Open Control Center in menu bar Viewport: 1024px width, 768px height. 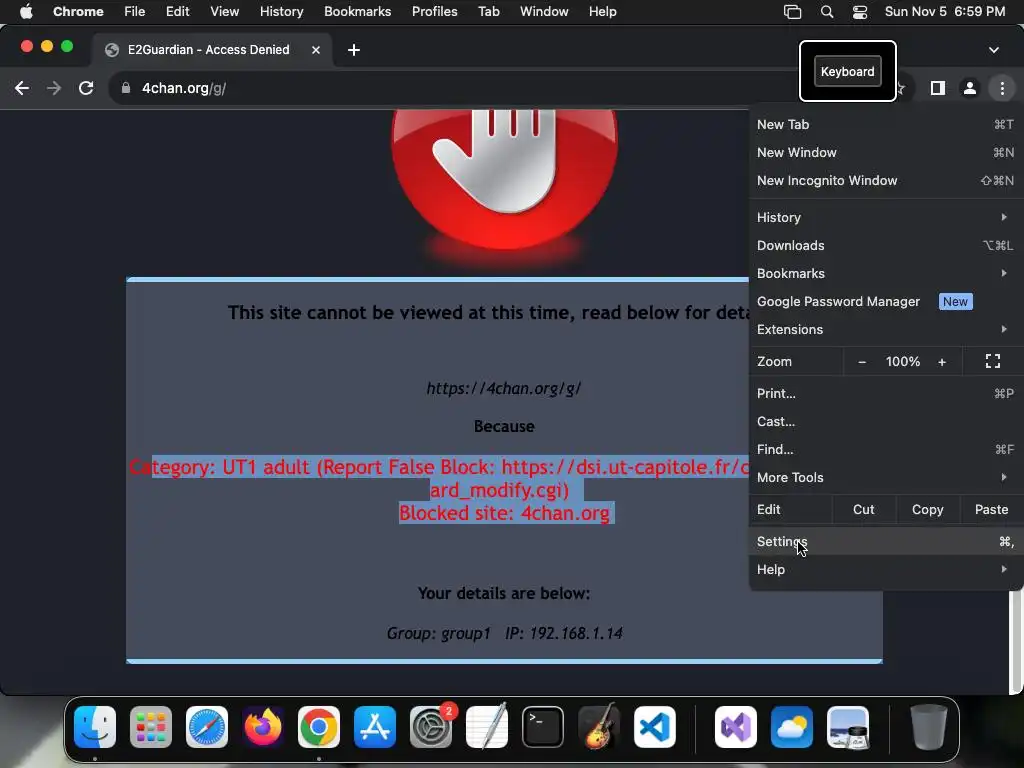click(859, 12)
